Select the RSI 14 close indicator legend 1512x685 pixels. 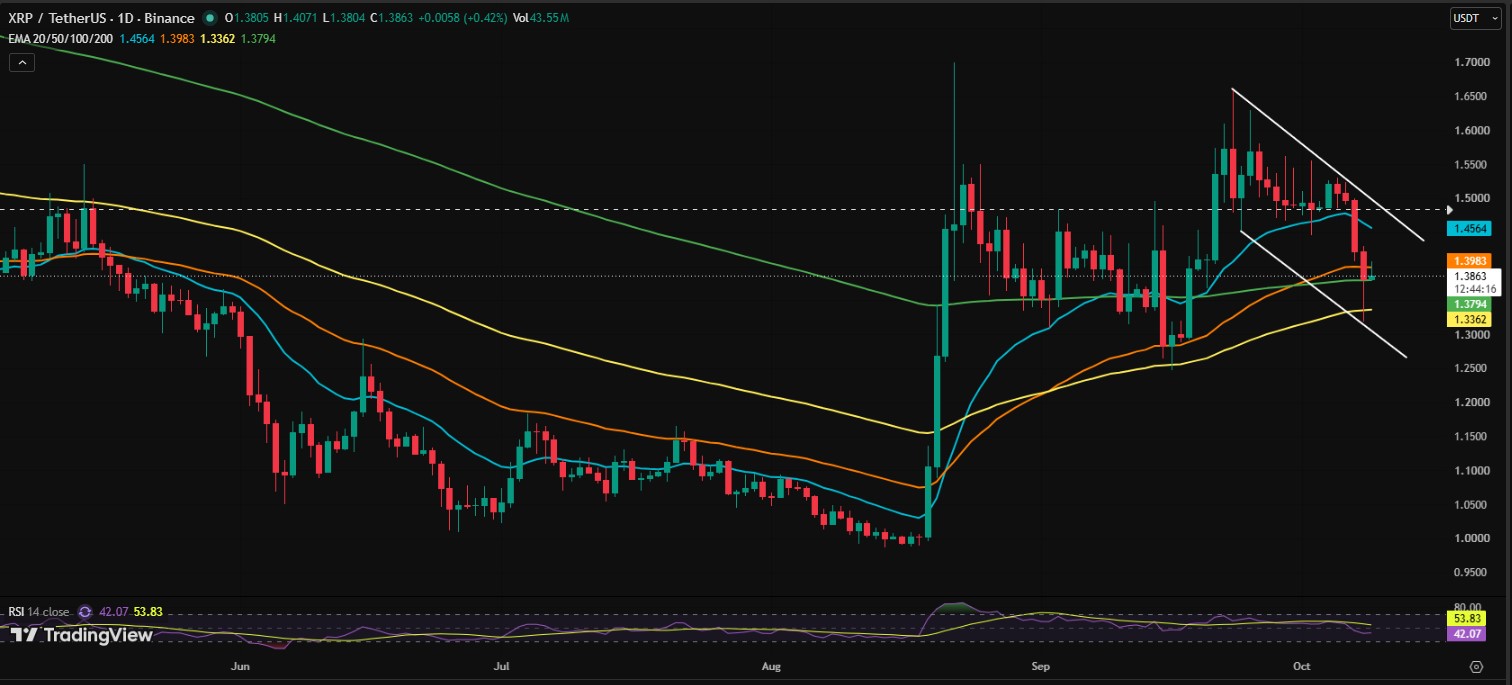tap(39, 611)
